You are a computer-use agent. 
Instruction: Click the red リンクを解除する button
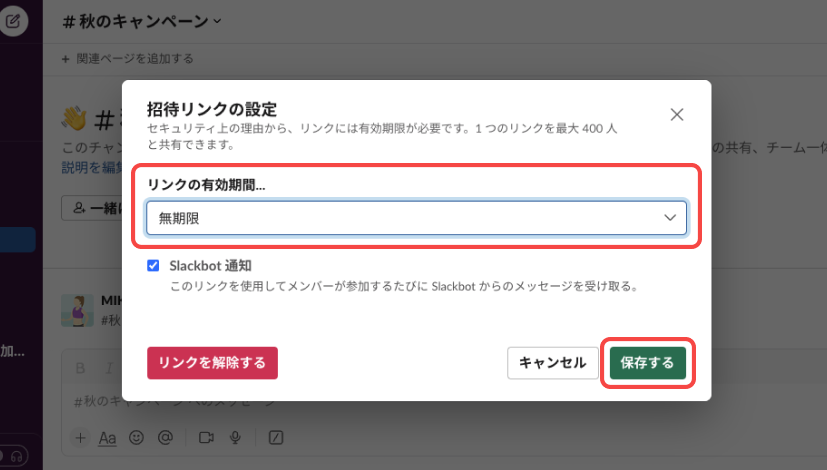[212, 362]
